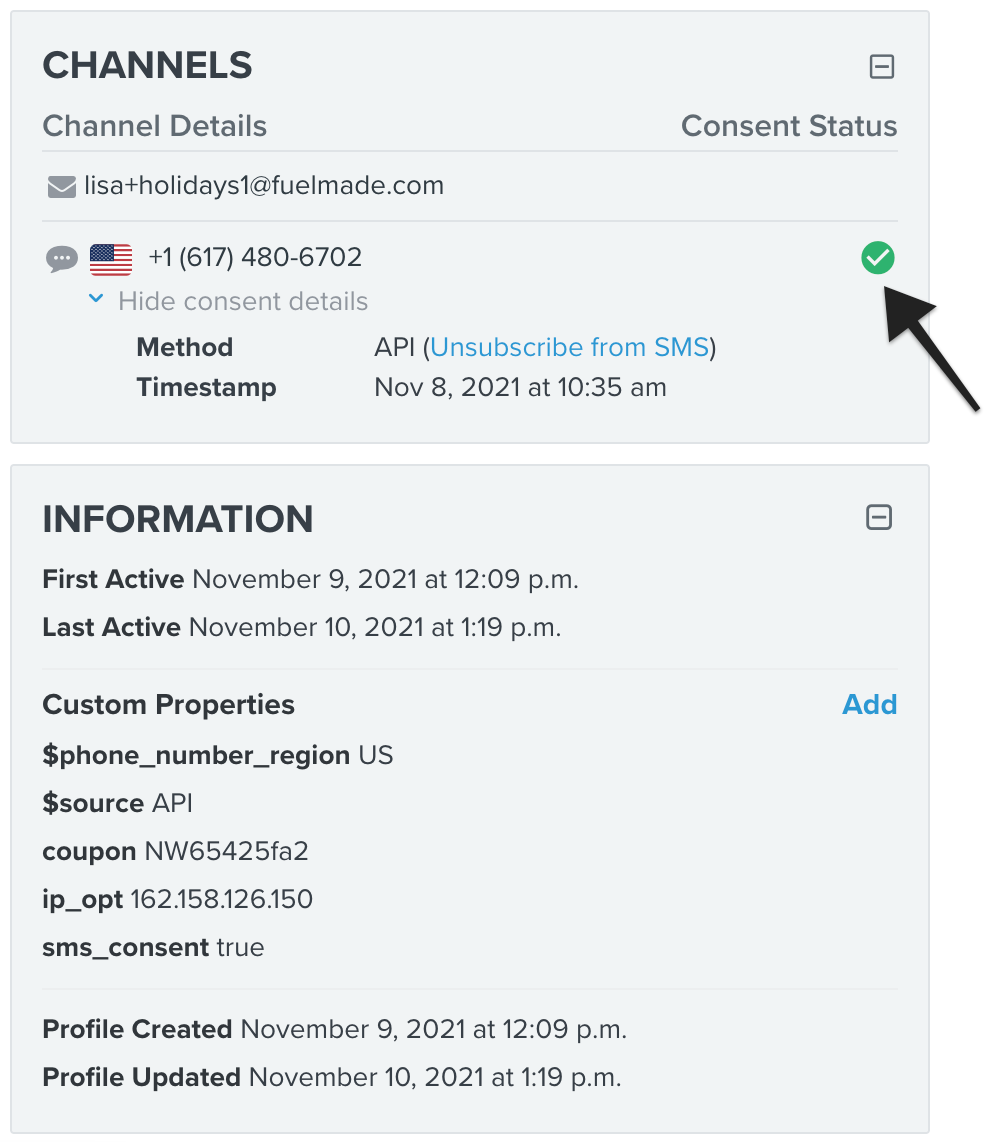The height and width of the screenshot is (1142, 995).
Task: Click the email address lisa+holidays1@fuelmade.com
Action: pos(264,186)
